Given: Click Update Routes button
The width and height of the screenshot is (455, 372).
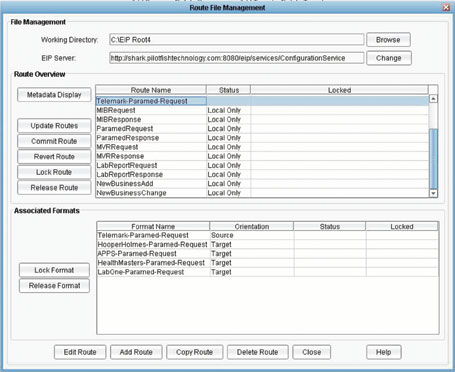Looking at the screenshot, I should click(x=54, y=126).
